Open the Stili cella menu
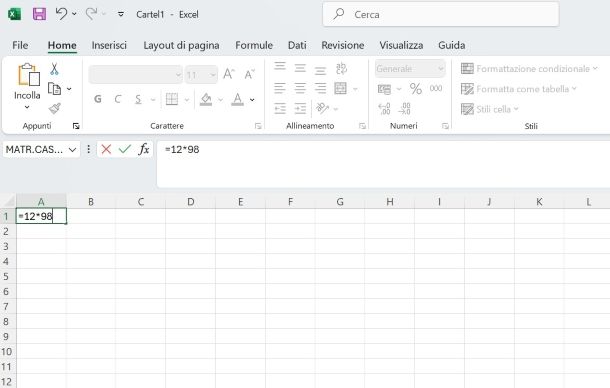This screenshot has height=388, width=610. click(x=489, y=109)
